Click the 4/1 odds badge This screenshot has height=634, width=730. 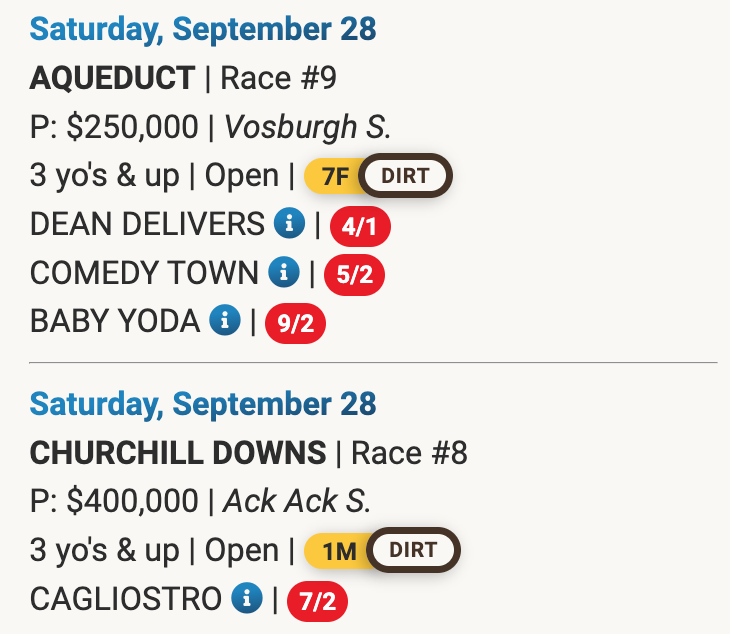(x=360, y=226)
